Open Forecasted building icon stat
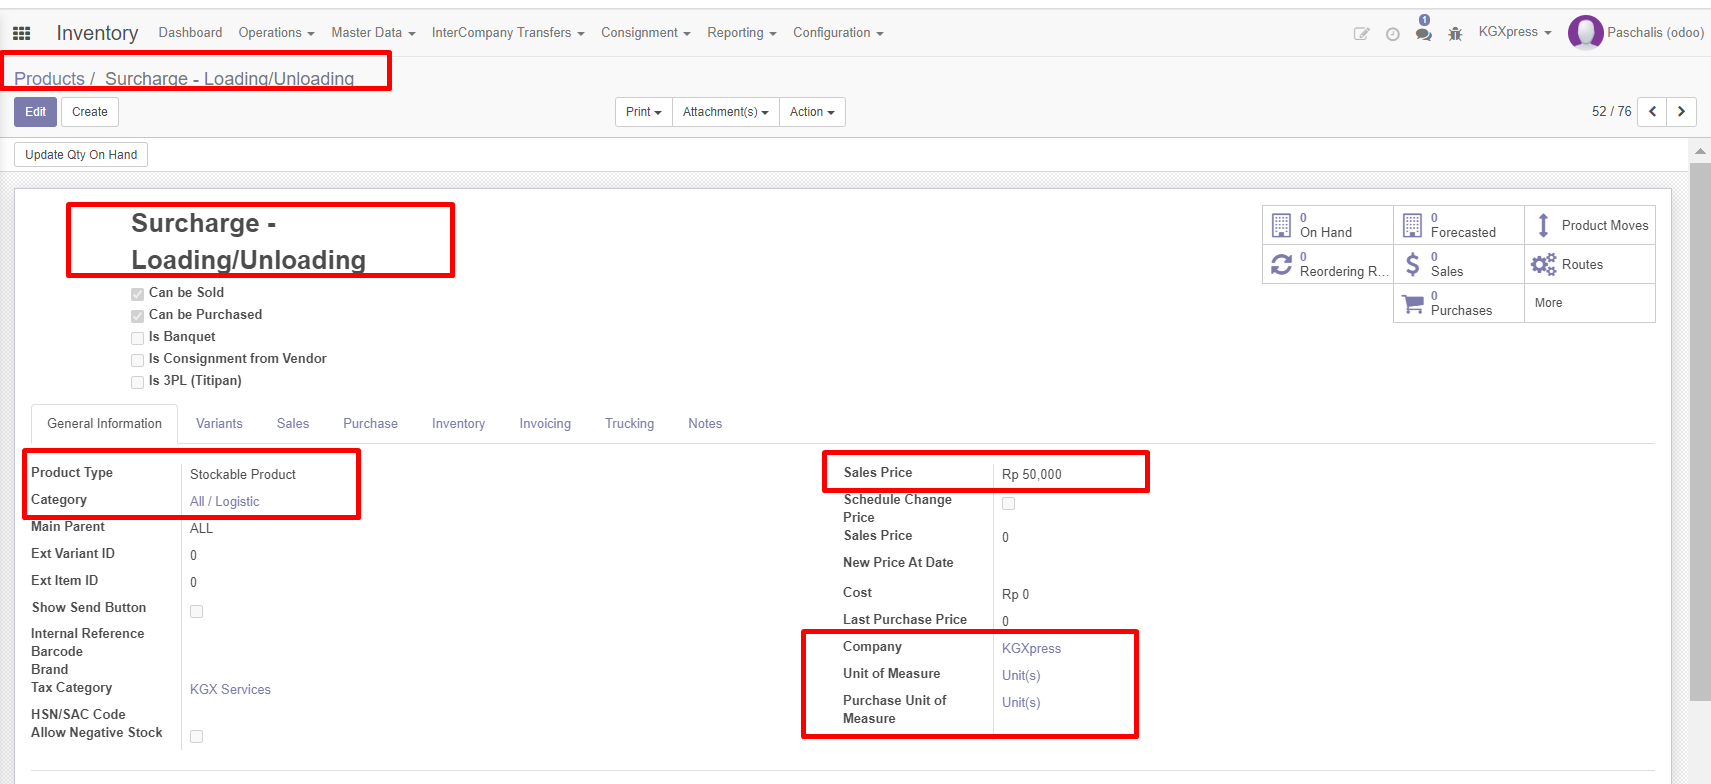The width and height of the screenshot is (1711, 784). 1412,225
